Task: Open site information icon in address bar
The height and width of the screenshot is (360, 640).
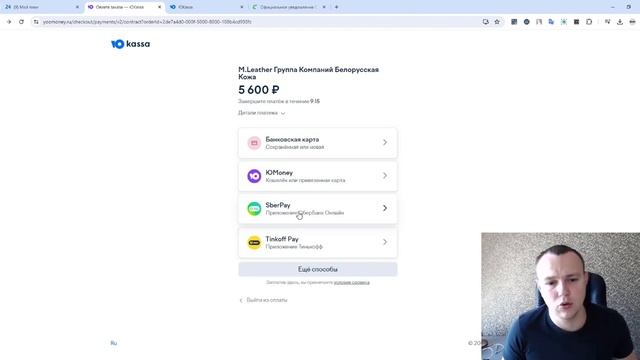Action: [x=36, y=22]
